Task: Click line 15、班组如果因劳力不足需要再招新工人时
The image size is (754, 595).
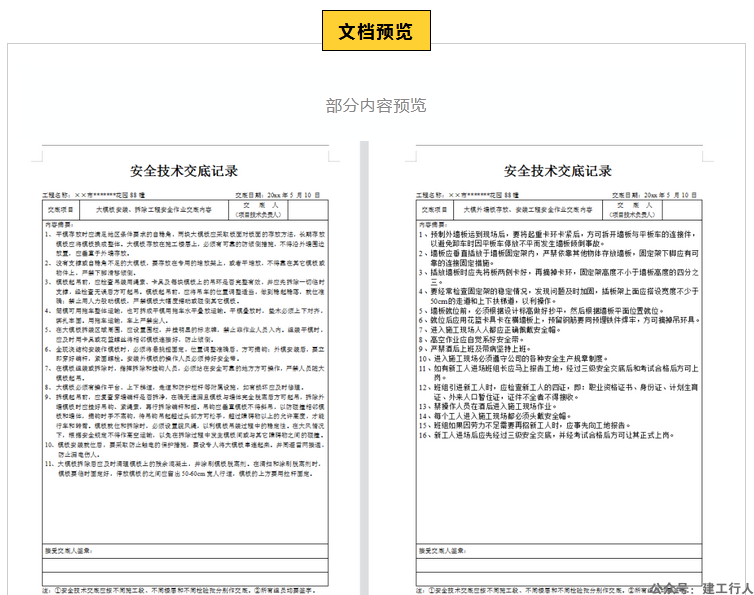Action: click(525, 425)
